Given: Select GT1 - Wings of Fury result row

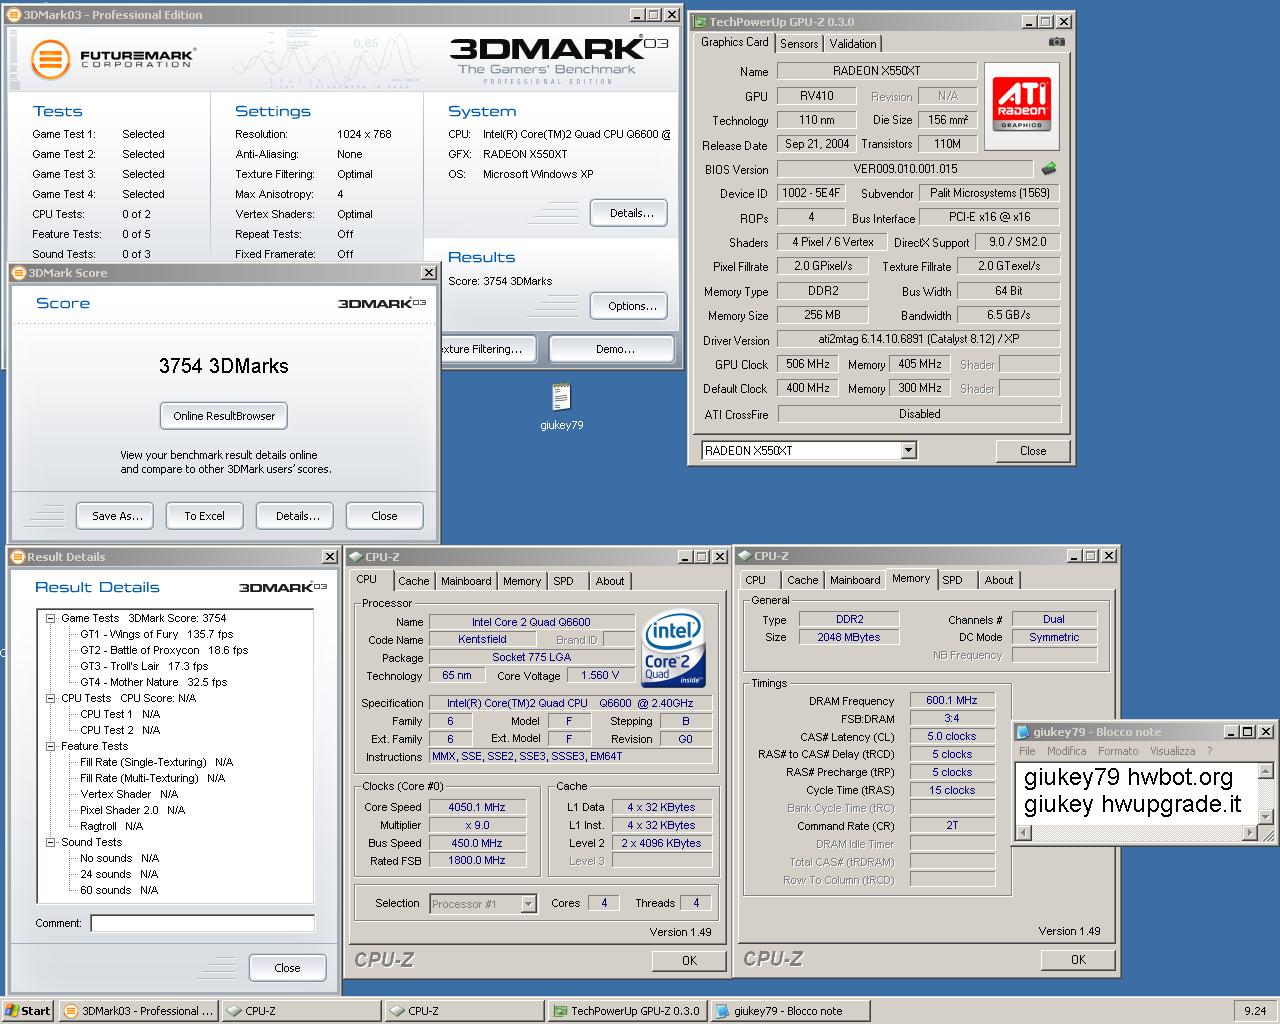Looking at the screenshot, I should pos(157,634).
